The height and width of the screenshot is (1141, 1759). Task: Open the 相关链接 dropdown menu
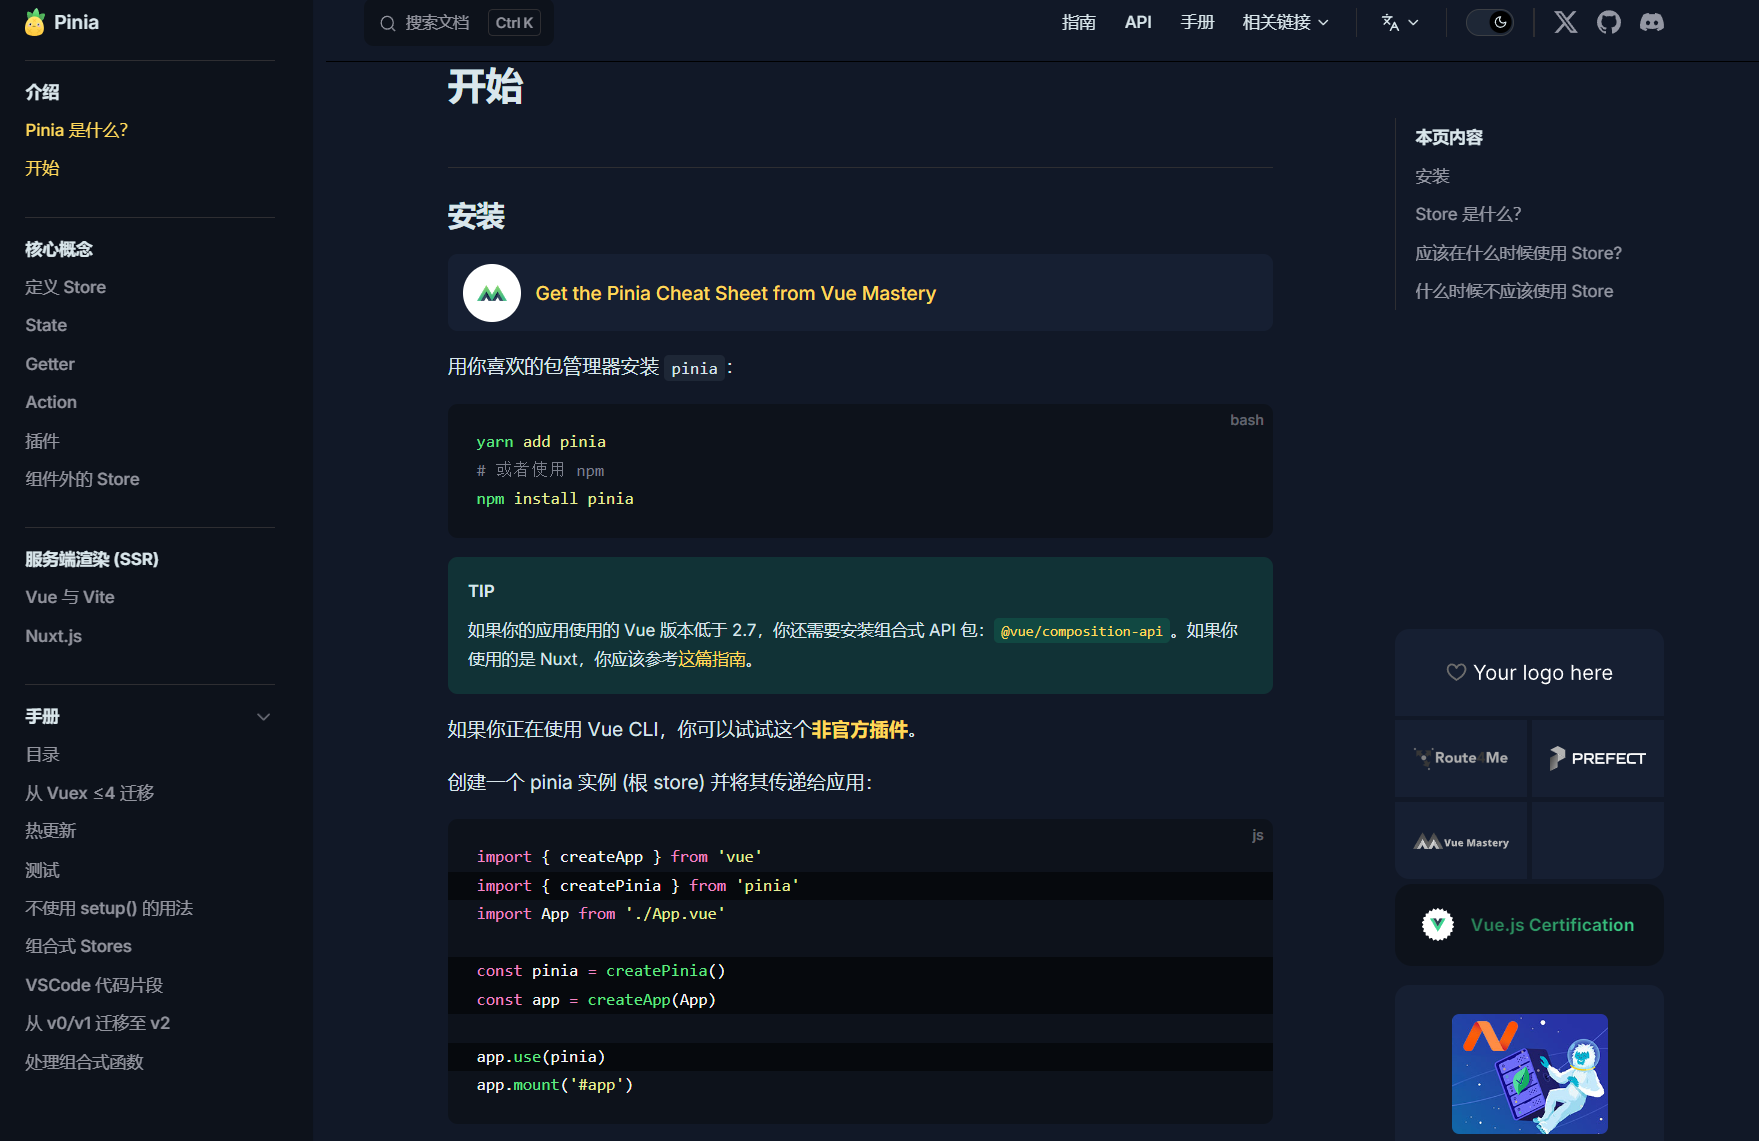tap(1286, 22)
